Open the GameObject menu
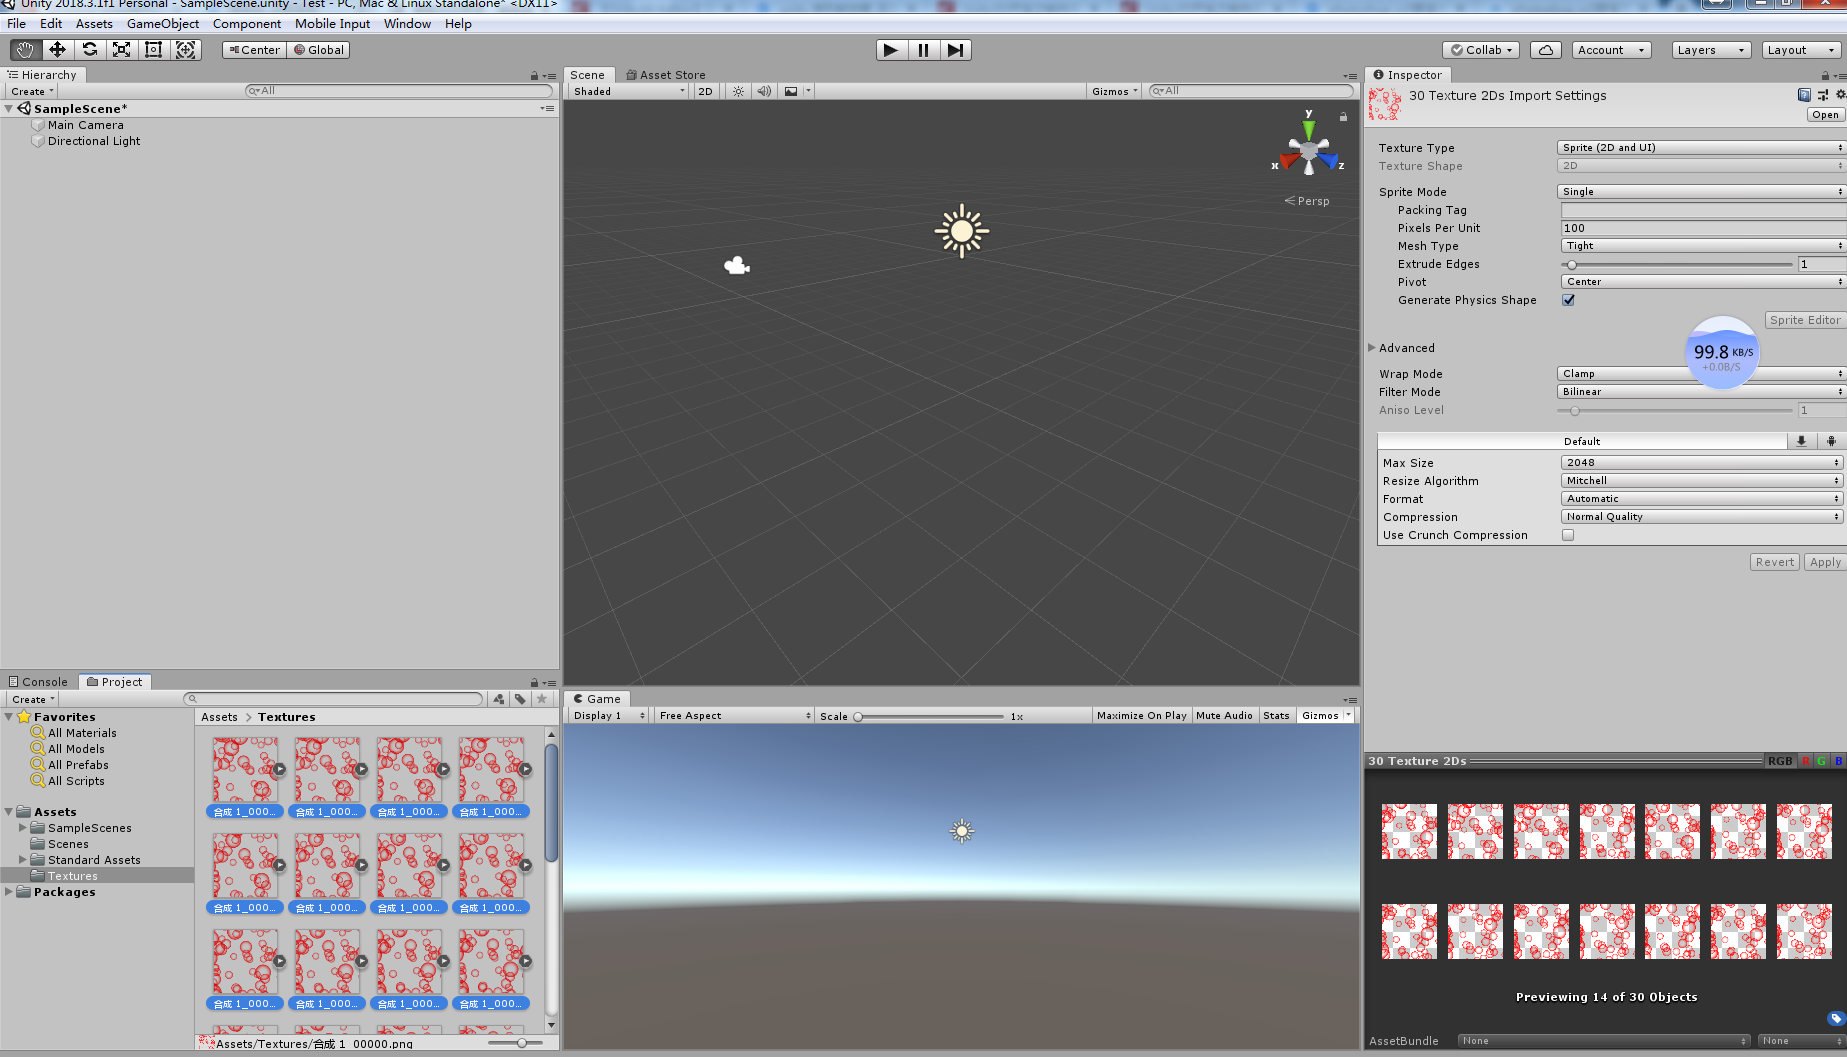Screen dimensions: 1847x1057 point(163,24)
